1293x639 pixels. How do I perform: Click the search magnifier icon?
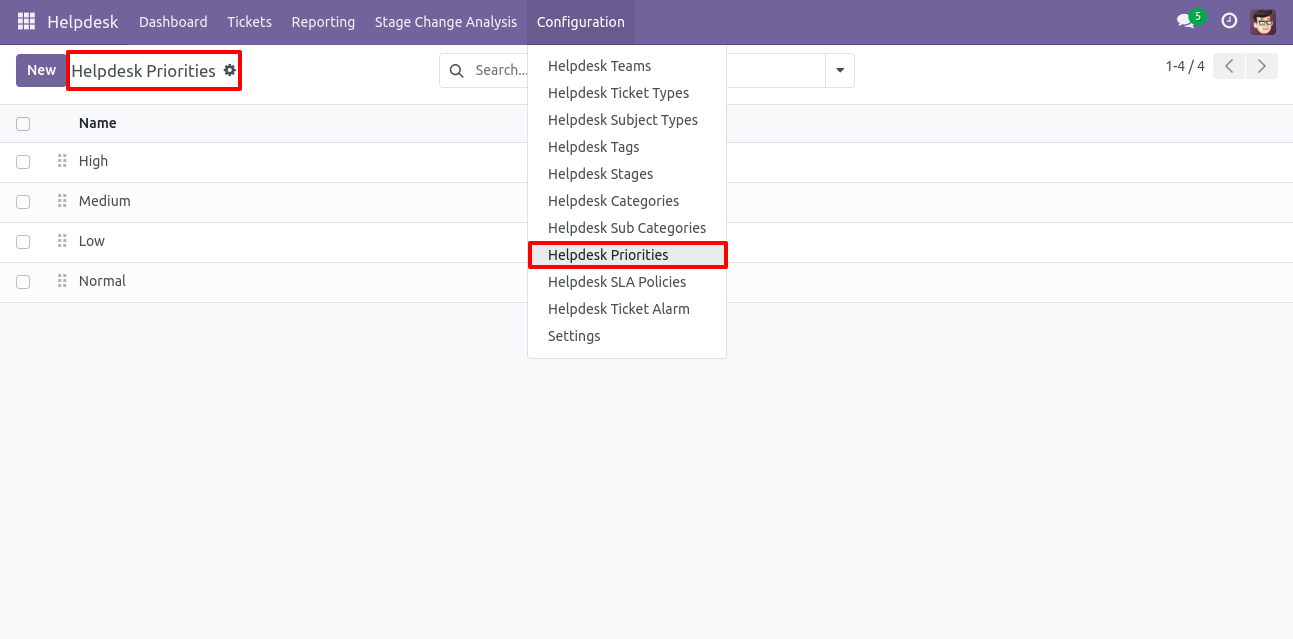[457, 71]
